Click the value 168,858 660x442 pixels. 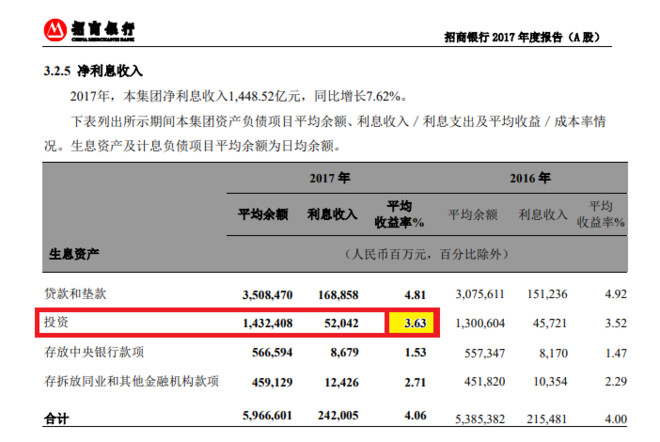(x=338, y=295)
